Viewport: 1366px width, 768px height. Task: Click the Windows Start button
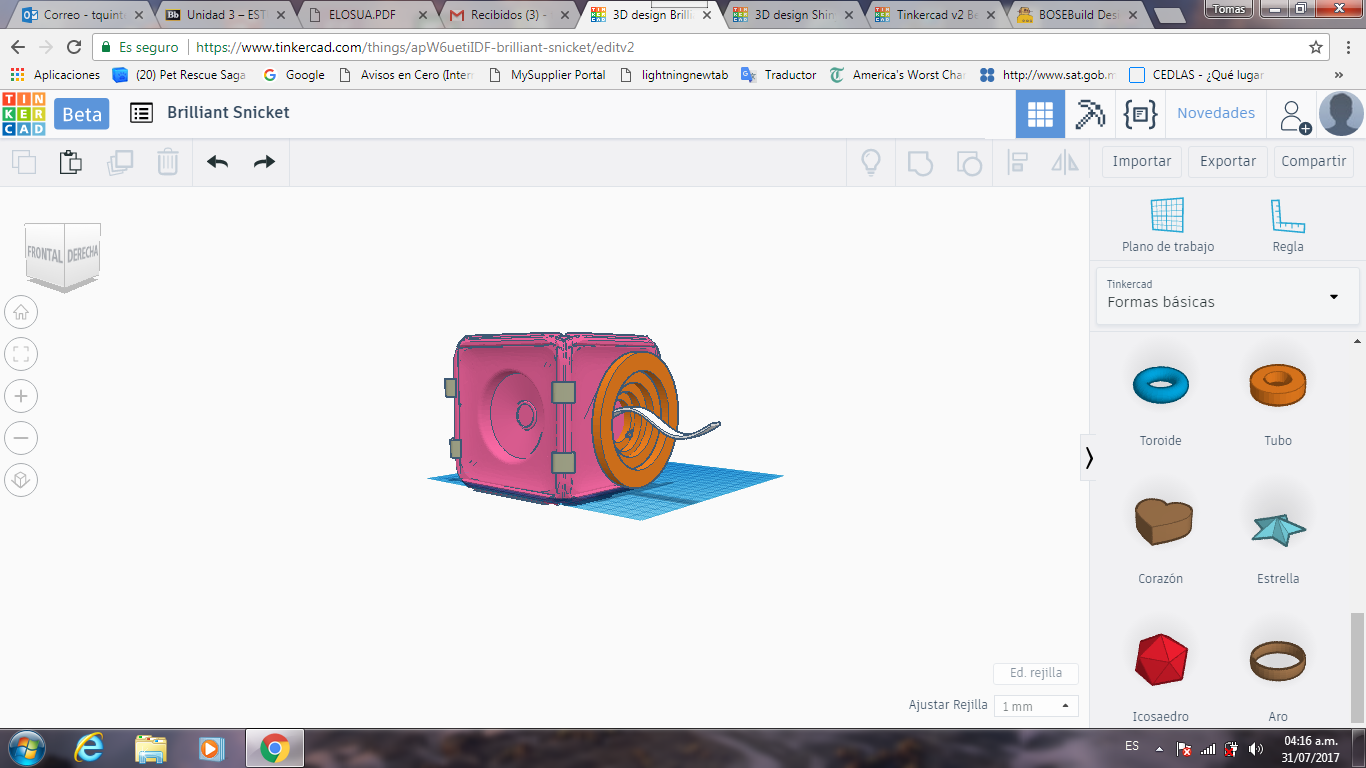tap(24, 748)
